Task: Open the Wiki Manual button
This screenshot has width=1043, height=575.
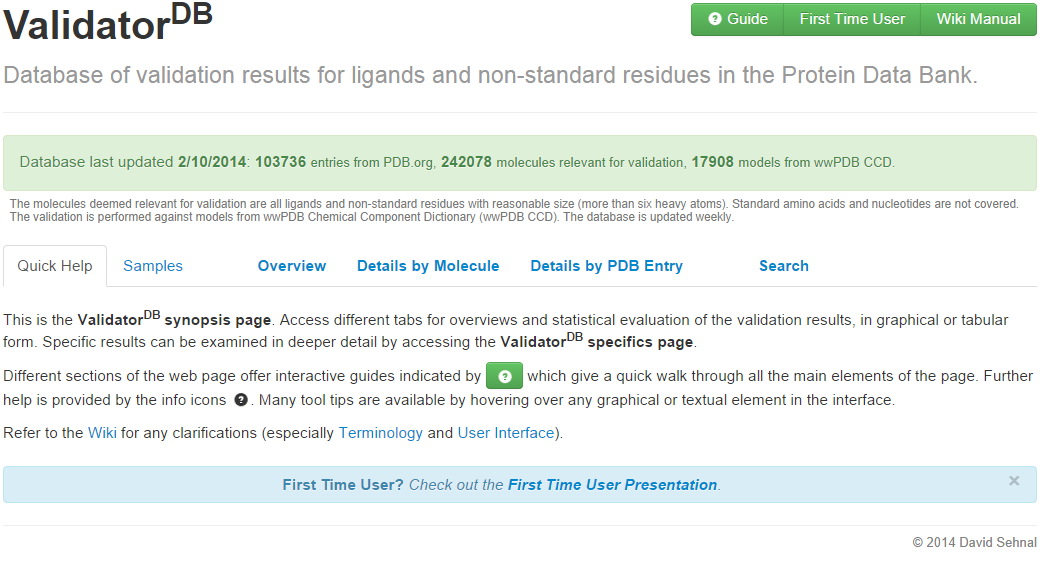Action: pyautogui.click(x=978, y=19)
